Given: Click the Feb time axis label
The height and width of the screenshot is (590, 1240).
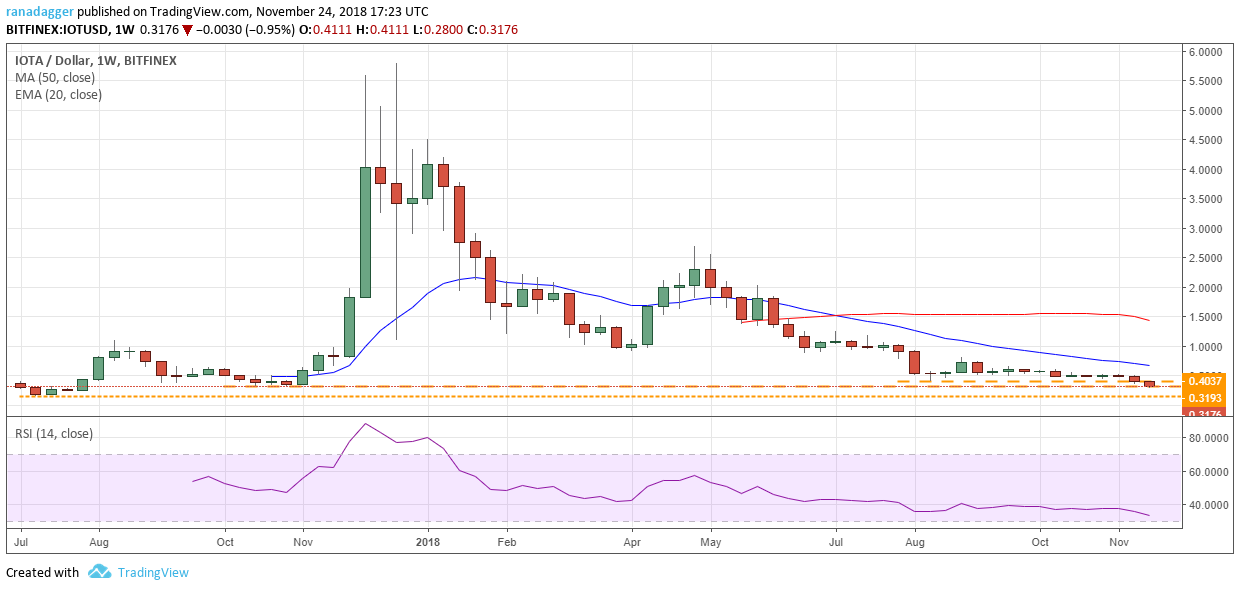Looking at the screenshot, I should 506,541.
